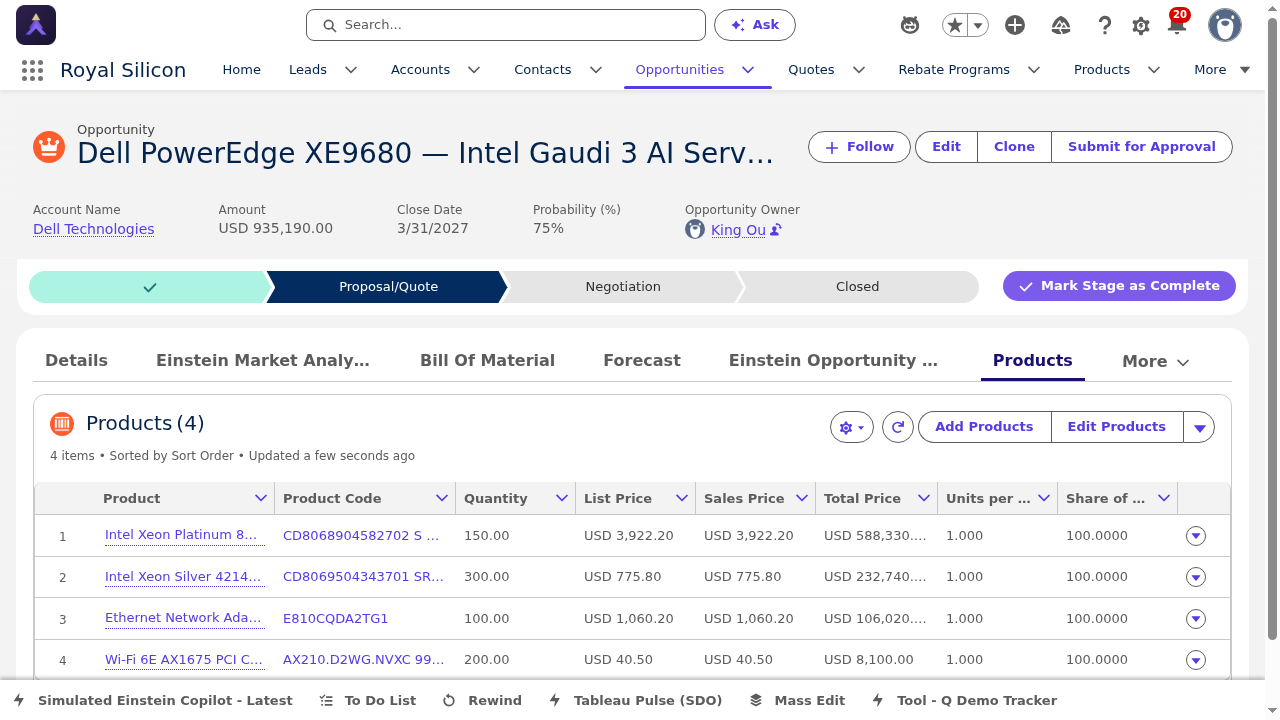The image size is (1280, 720).
Task: Expand the Opportunities navigation chevron
Action: (x=748, y=70)
